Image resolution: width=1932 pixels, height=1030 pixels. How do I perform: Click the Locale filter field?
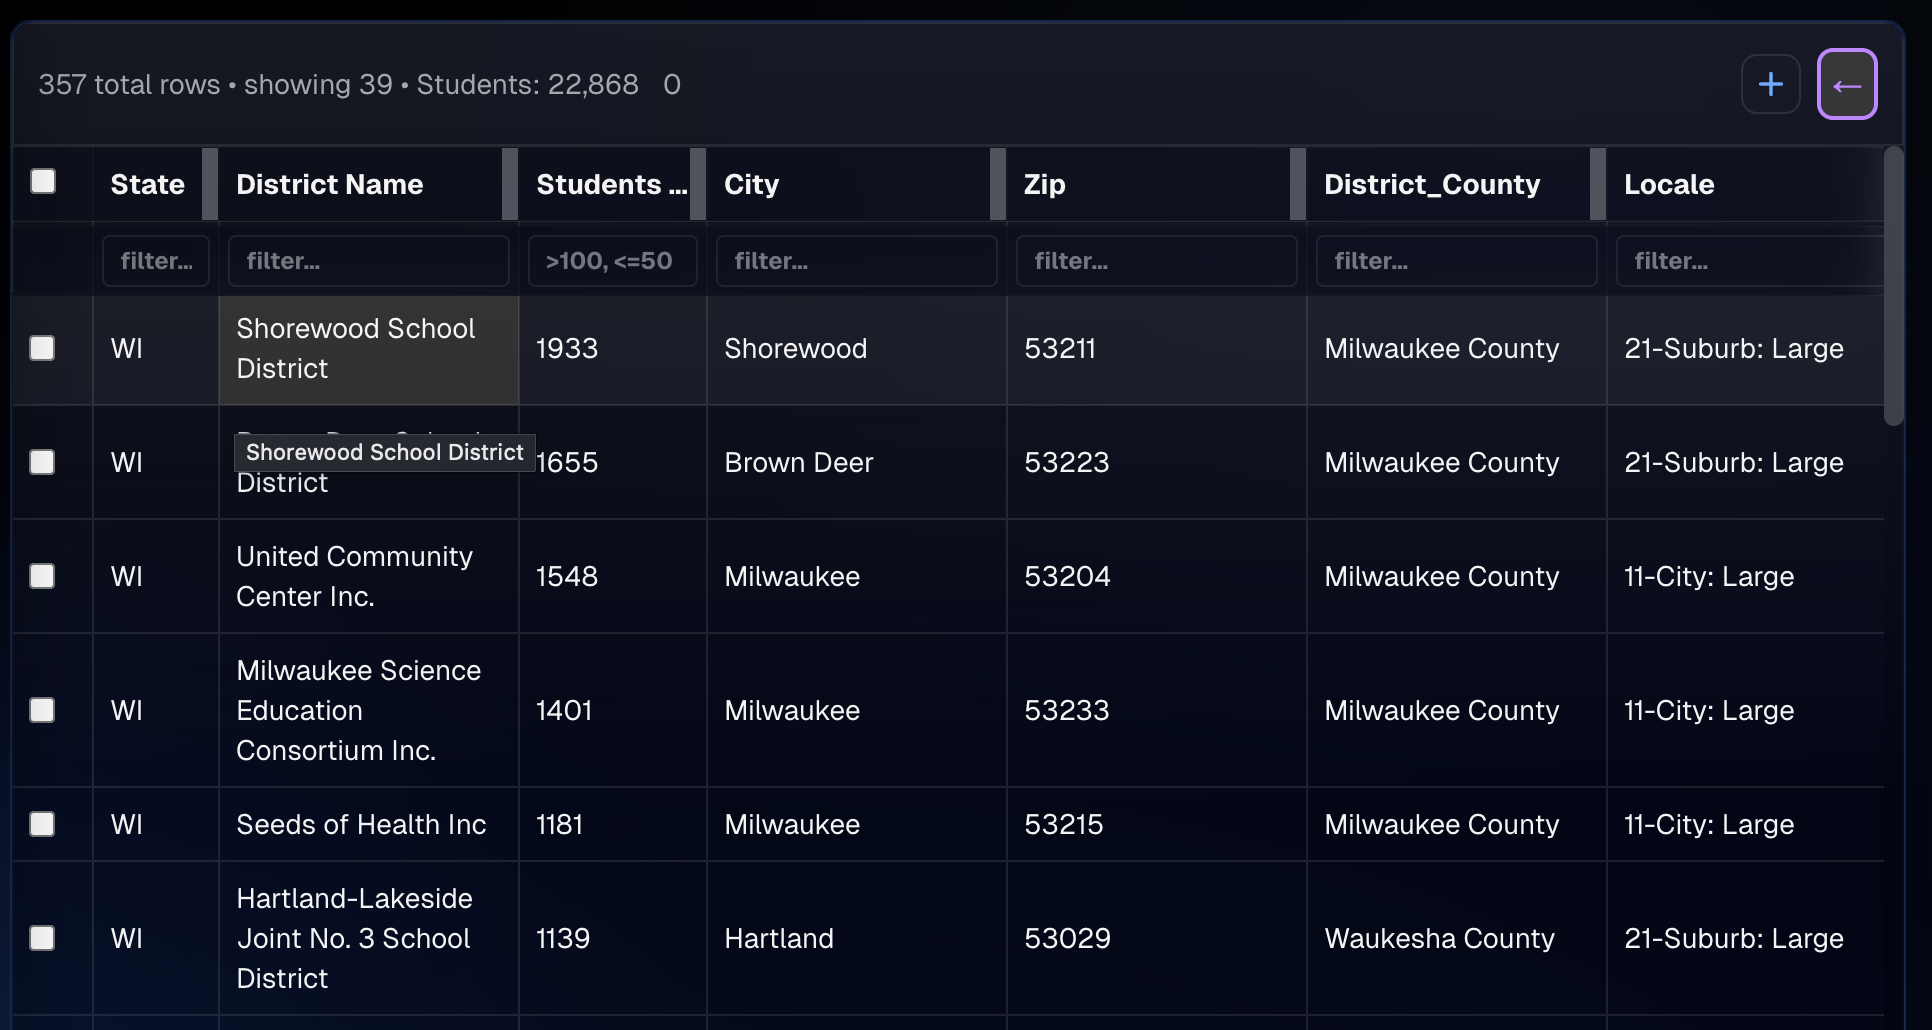pyautogui.click(x=1750, y=261)
